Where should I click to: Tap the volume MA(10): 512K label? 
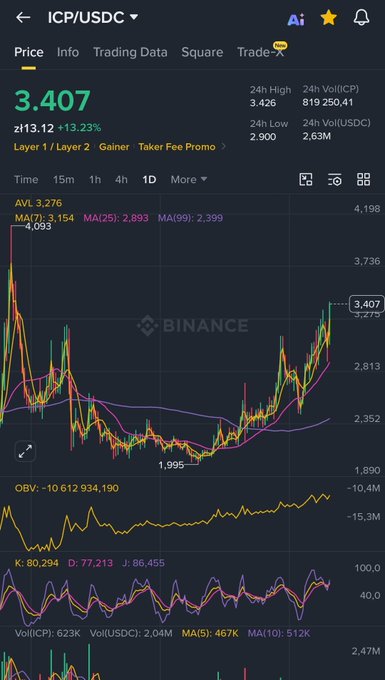(279, 634)
